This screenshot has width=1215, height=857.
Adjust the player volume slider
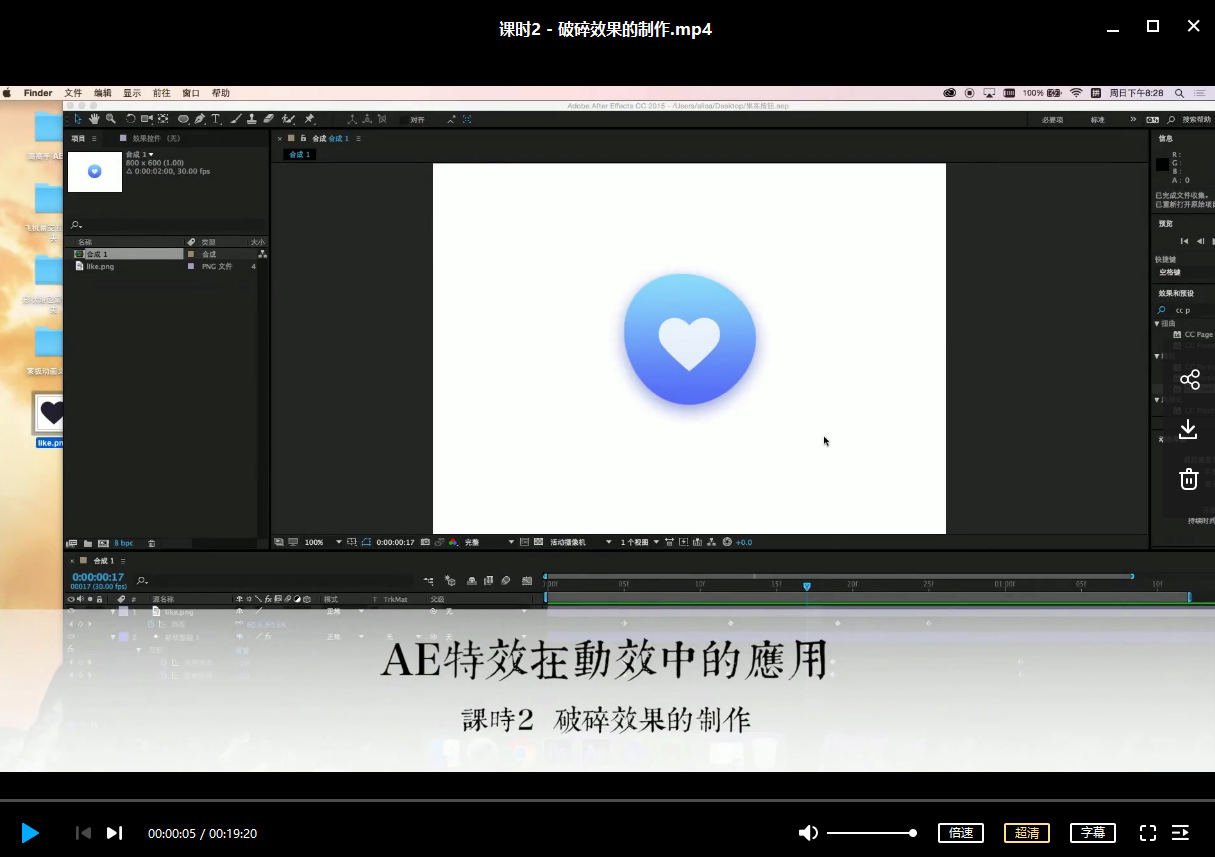pyautogui.click(x=870, y=832)
